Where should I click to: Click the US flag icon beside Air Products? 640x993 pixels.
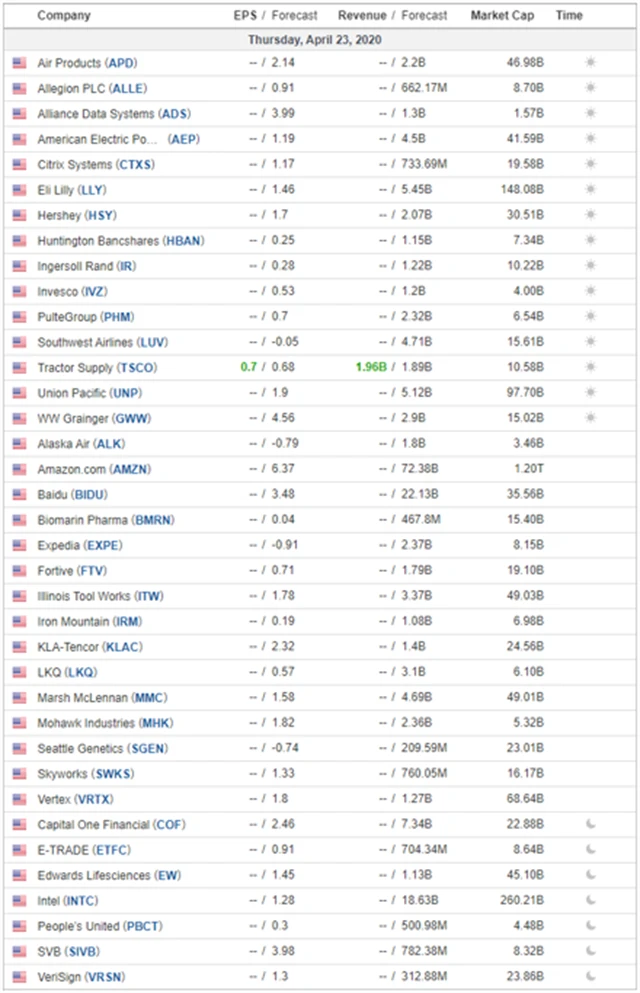pos(19,63)
